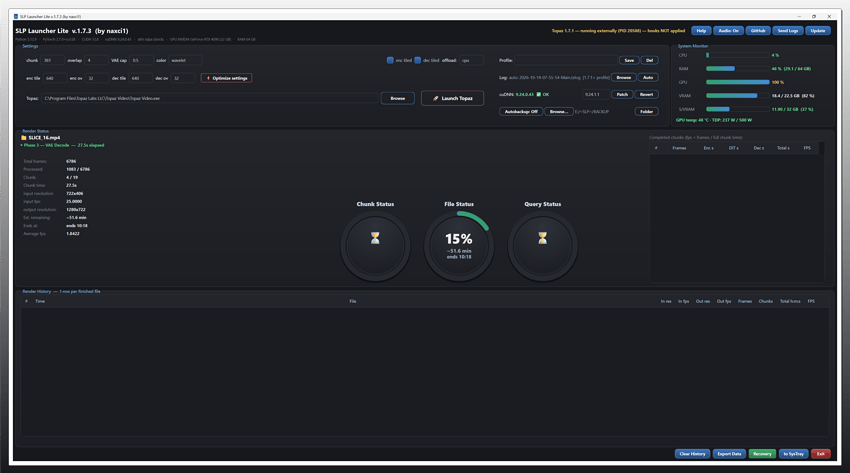Browse for the autobackup location
Screen dimensions: 850x473
coord(558,112)
